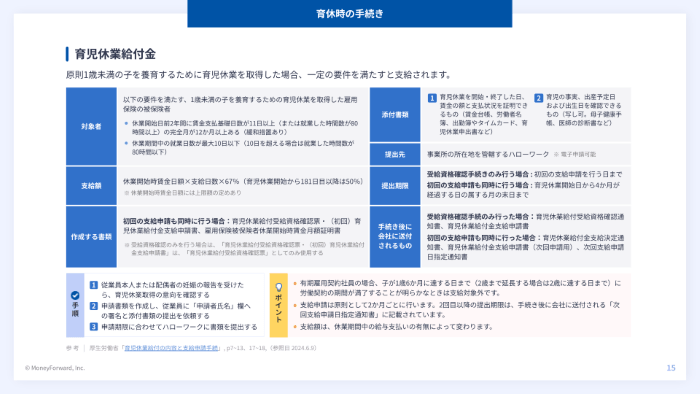
Task: Click the page number 15
Action: click(671, 368)
